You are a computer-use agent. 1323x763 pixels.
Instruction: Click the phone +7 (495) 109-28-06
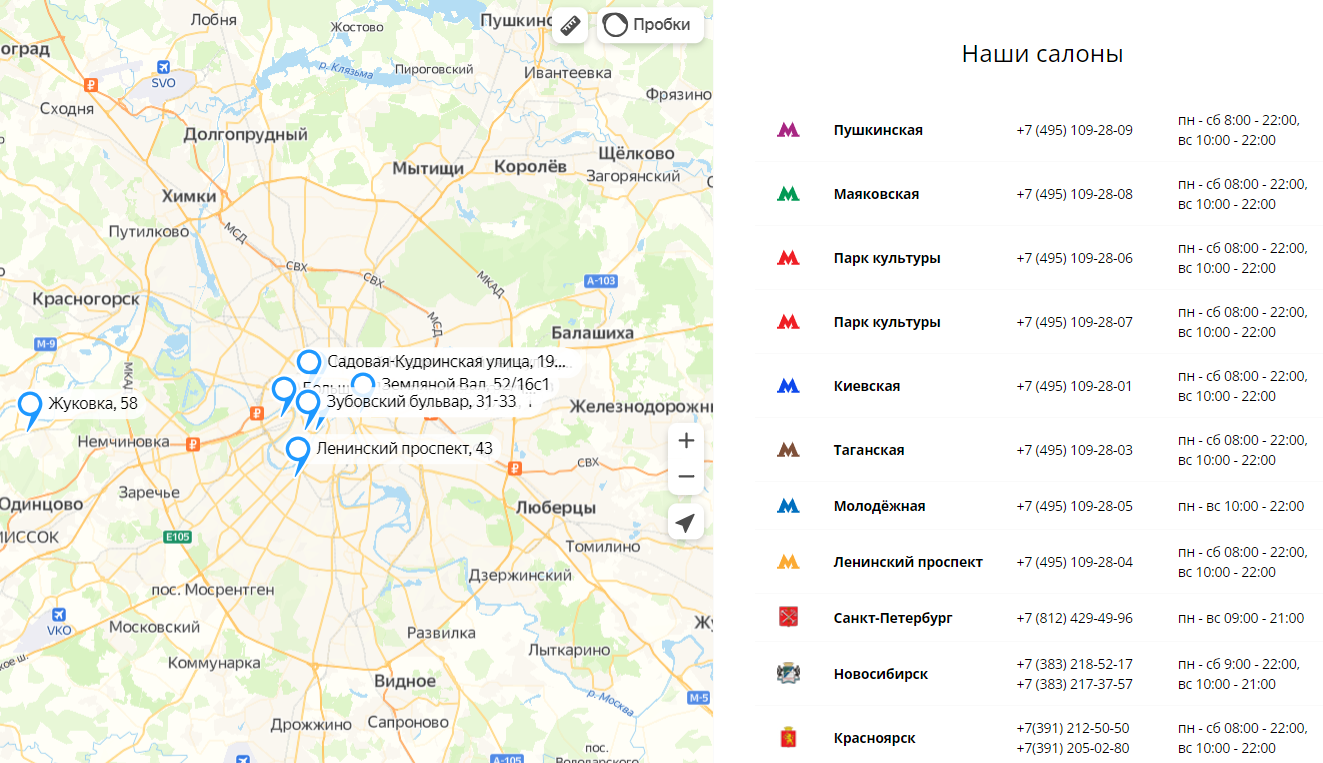click(x=1074, y=258)
